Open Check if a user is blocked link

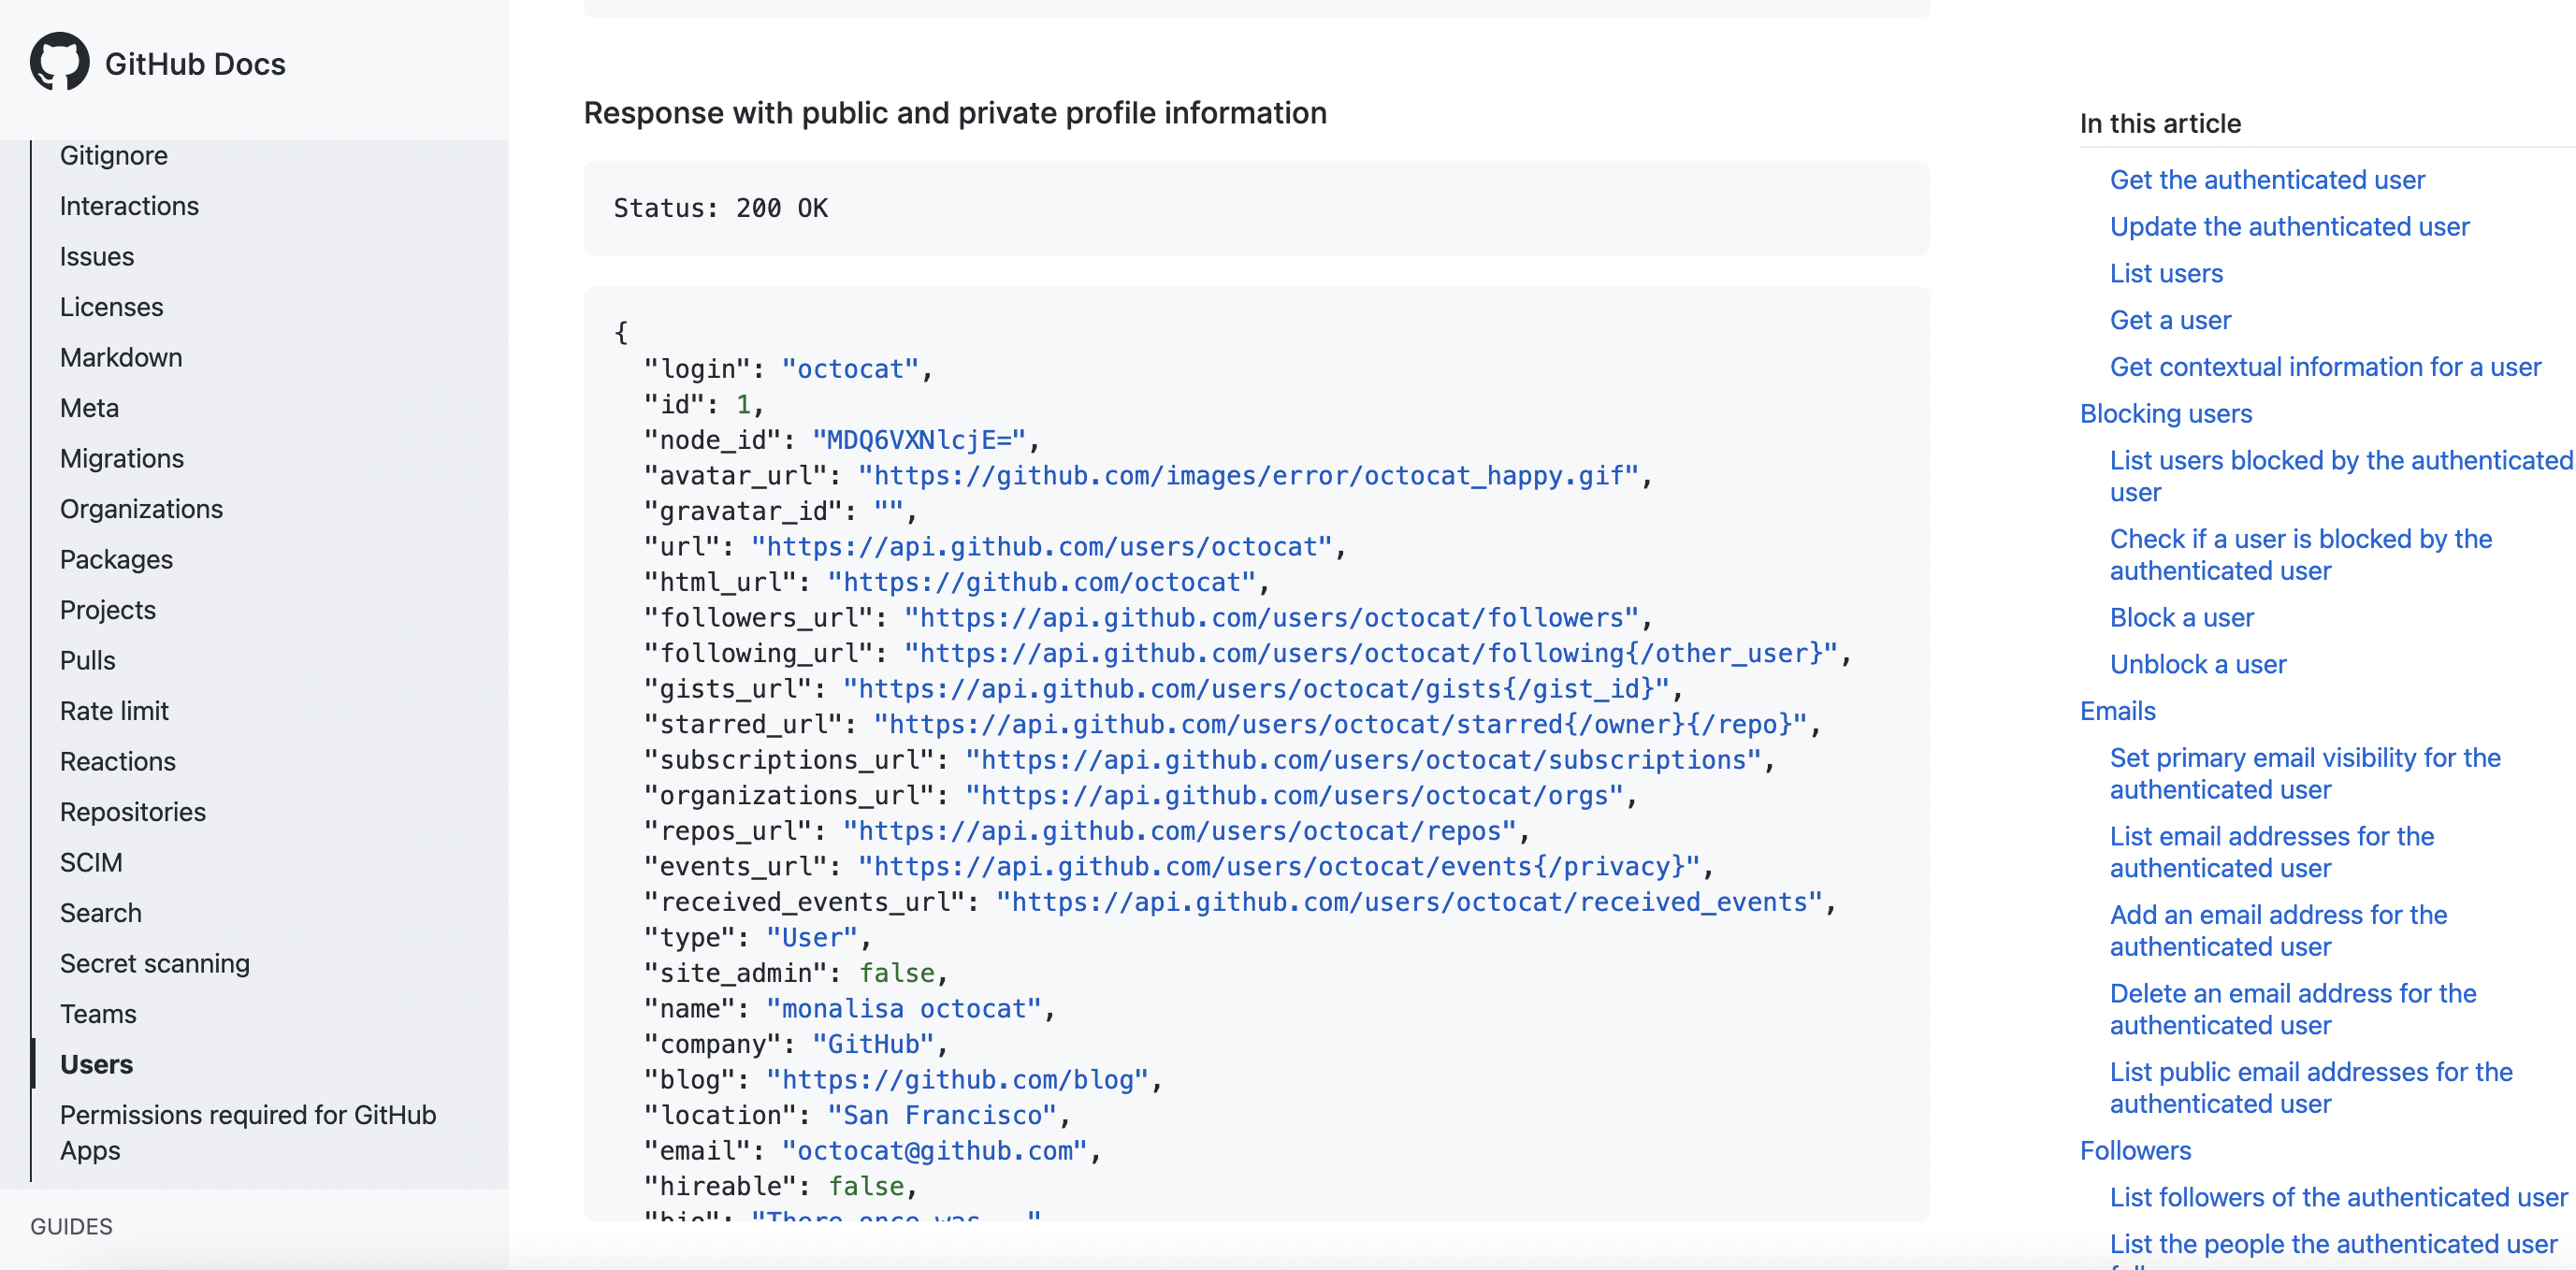point(2301,555)
